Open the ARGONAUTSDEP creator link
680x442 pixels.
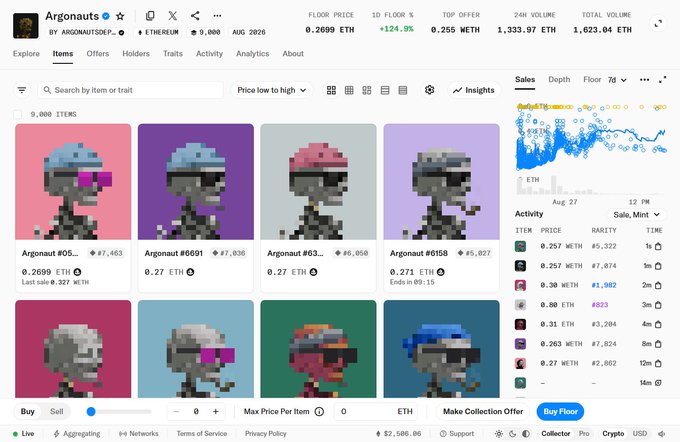pos(86,33)
